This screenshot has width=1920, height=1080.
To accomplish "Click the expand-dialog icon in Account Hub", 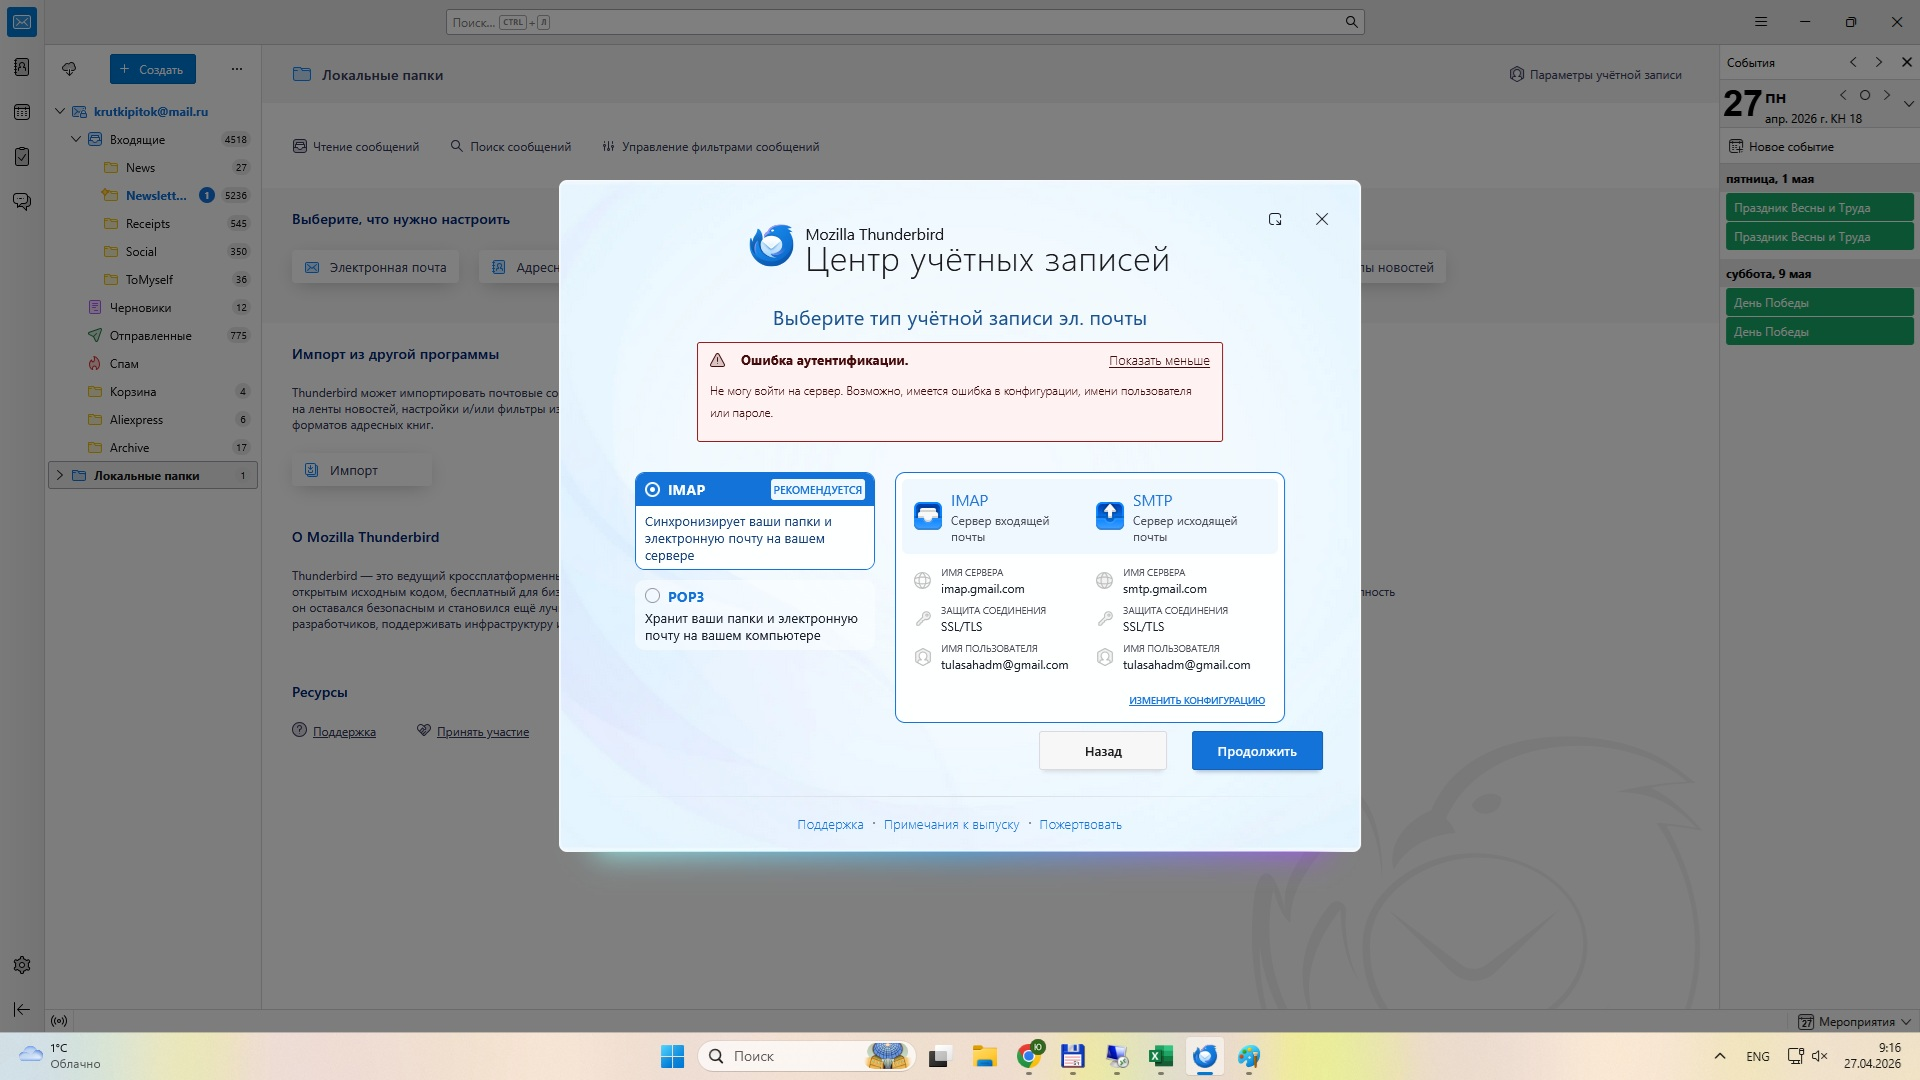I will point(1275,219).
